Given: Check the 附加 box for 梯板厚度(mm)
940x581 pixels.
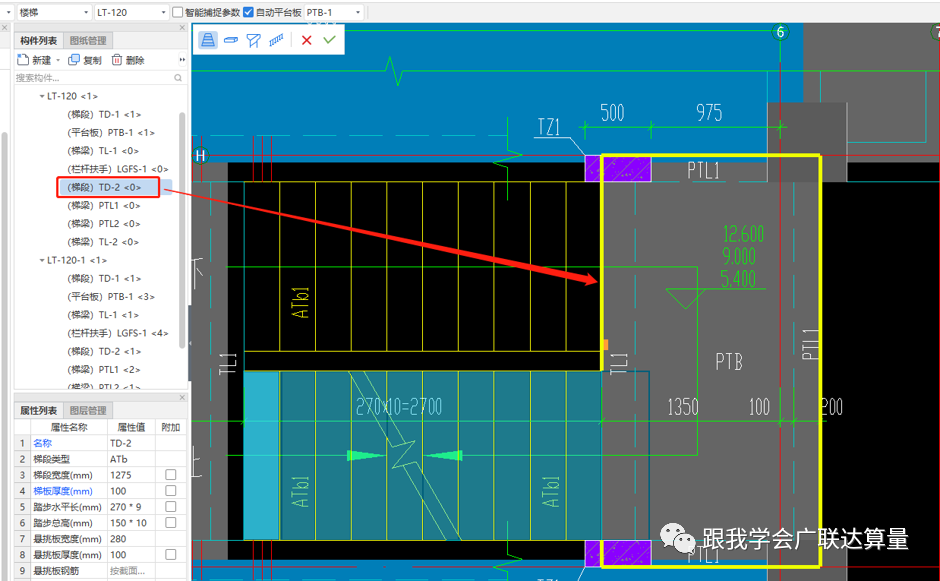Looking at the screenshot, I should [x=171, y=490].
